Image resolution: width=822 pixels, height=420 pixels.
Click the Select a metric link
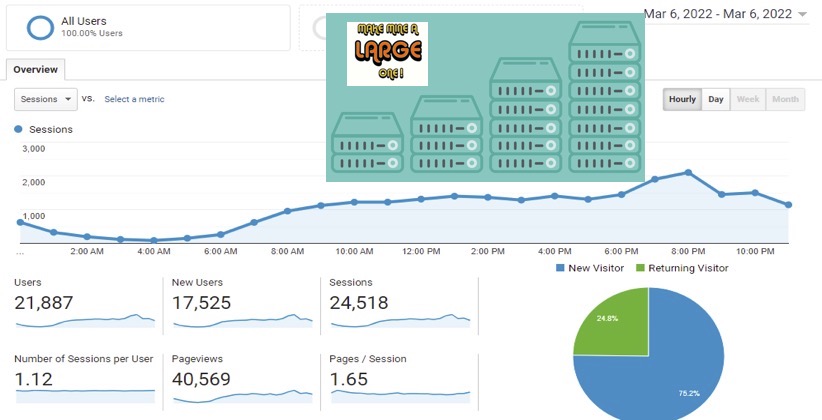(134, 99)
